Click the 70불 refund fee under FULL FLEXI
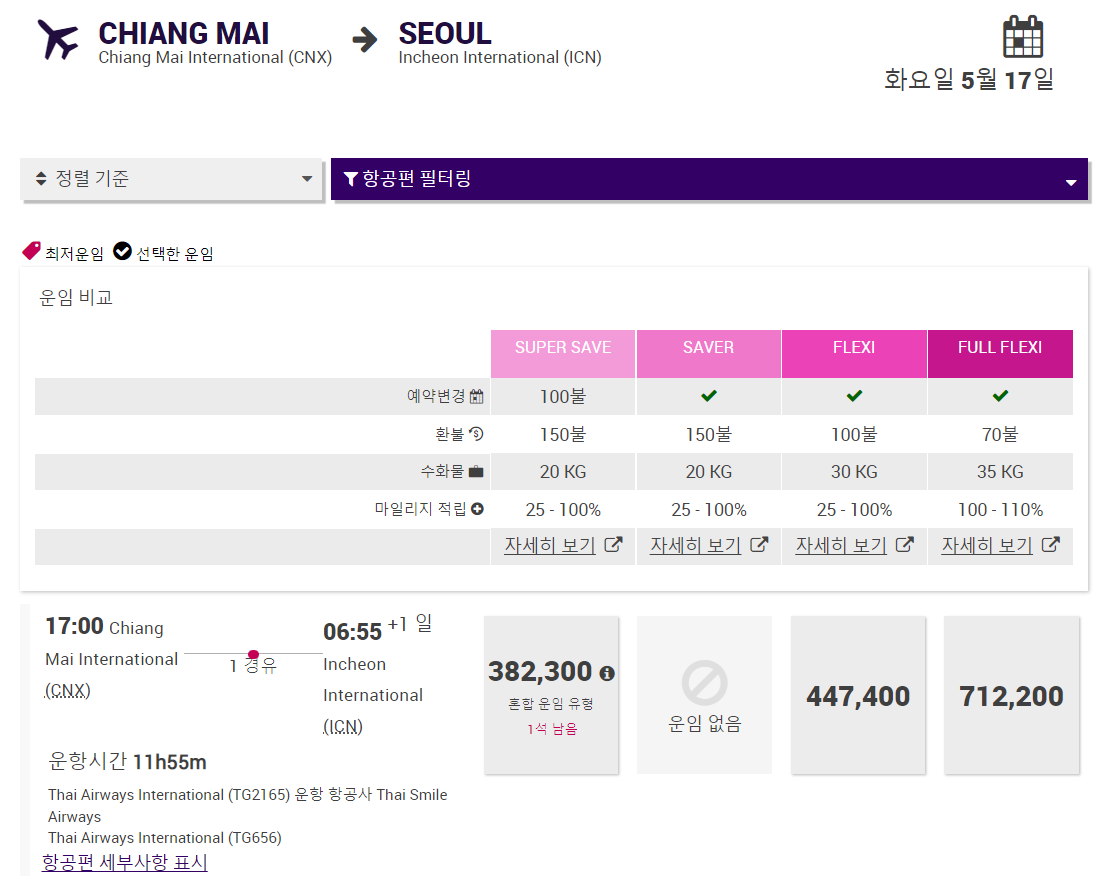The height and width of the screenshot is (876, 1096). click(x=1000, y=434)
